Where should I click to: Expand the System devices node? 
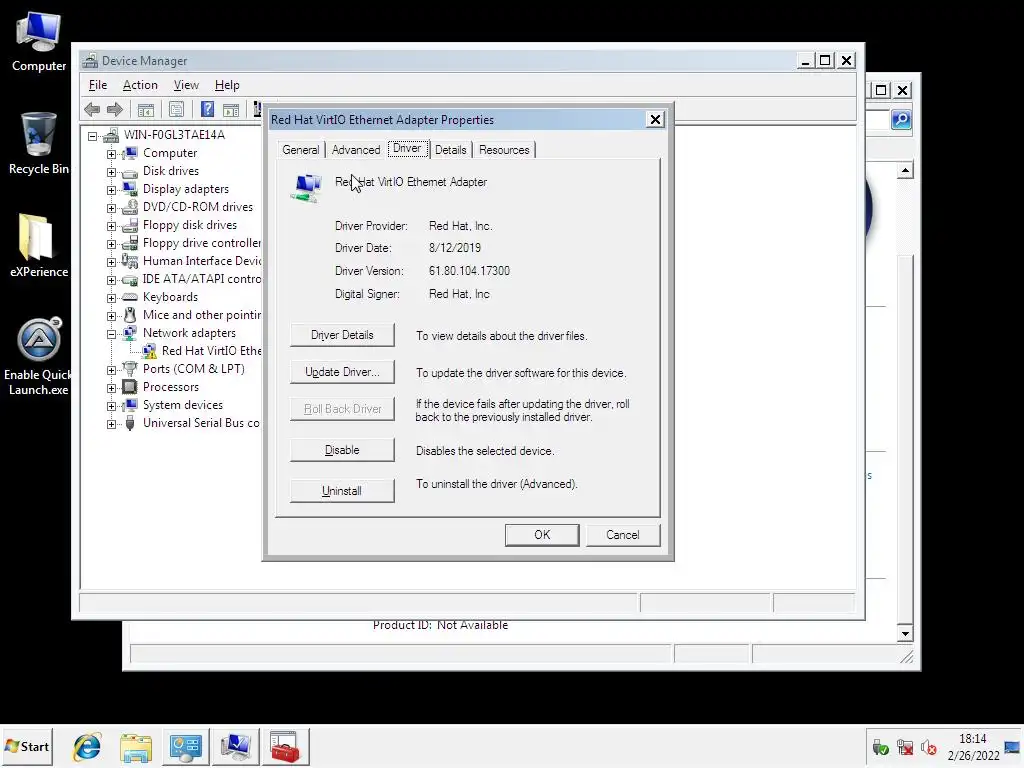[x=112, y=406]
